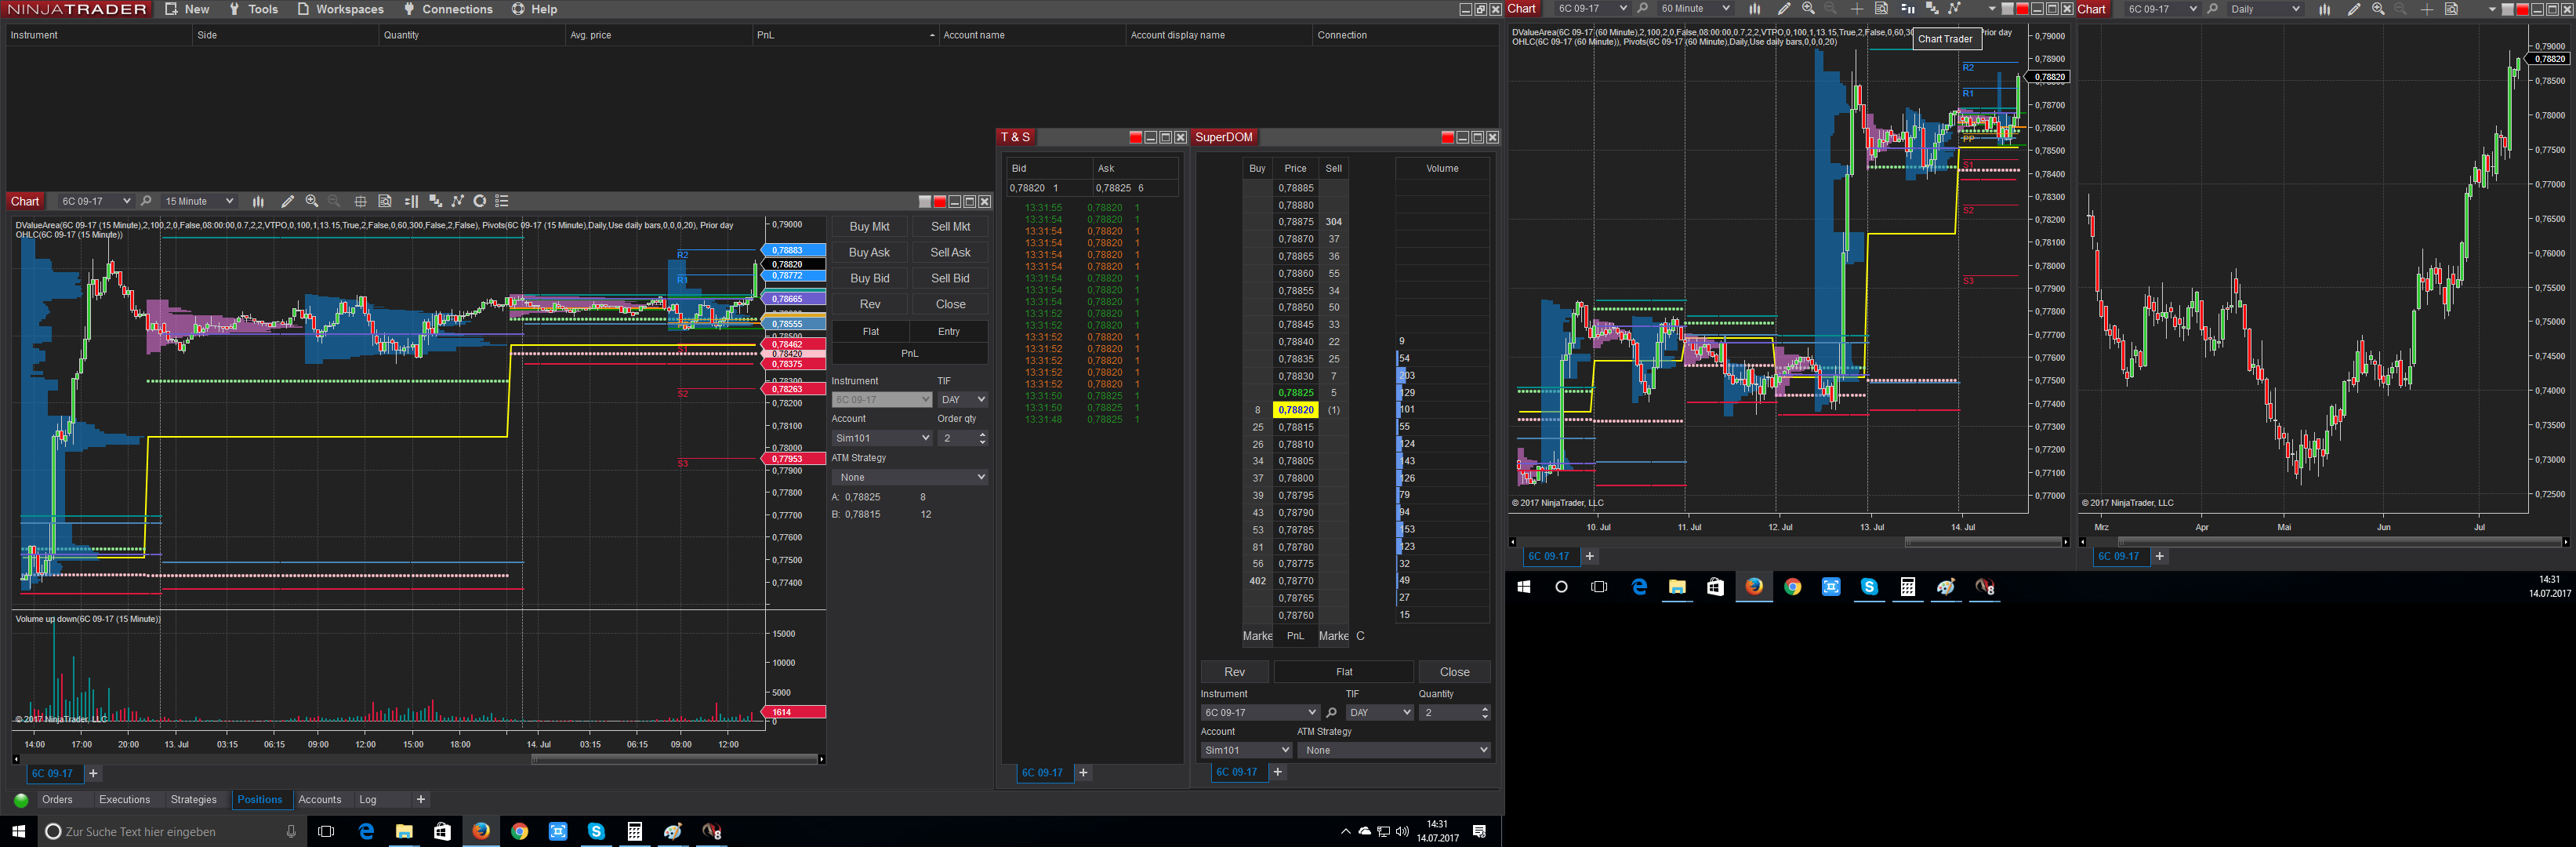Screen dimensions: 2576x847
Task: Select drawing pencil on the Daily chart
Action: click(x=2354, y=9)
